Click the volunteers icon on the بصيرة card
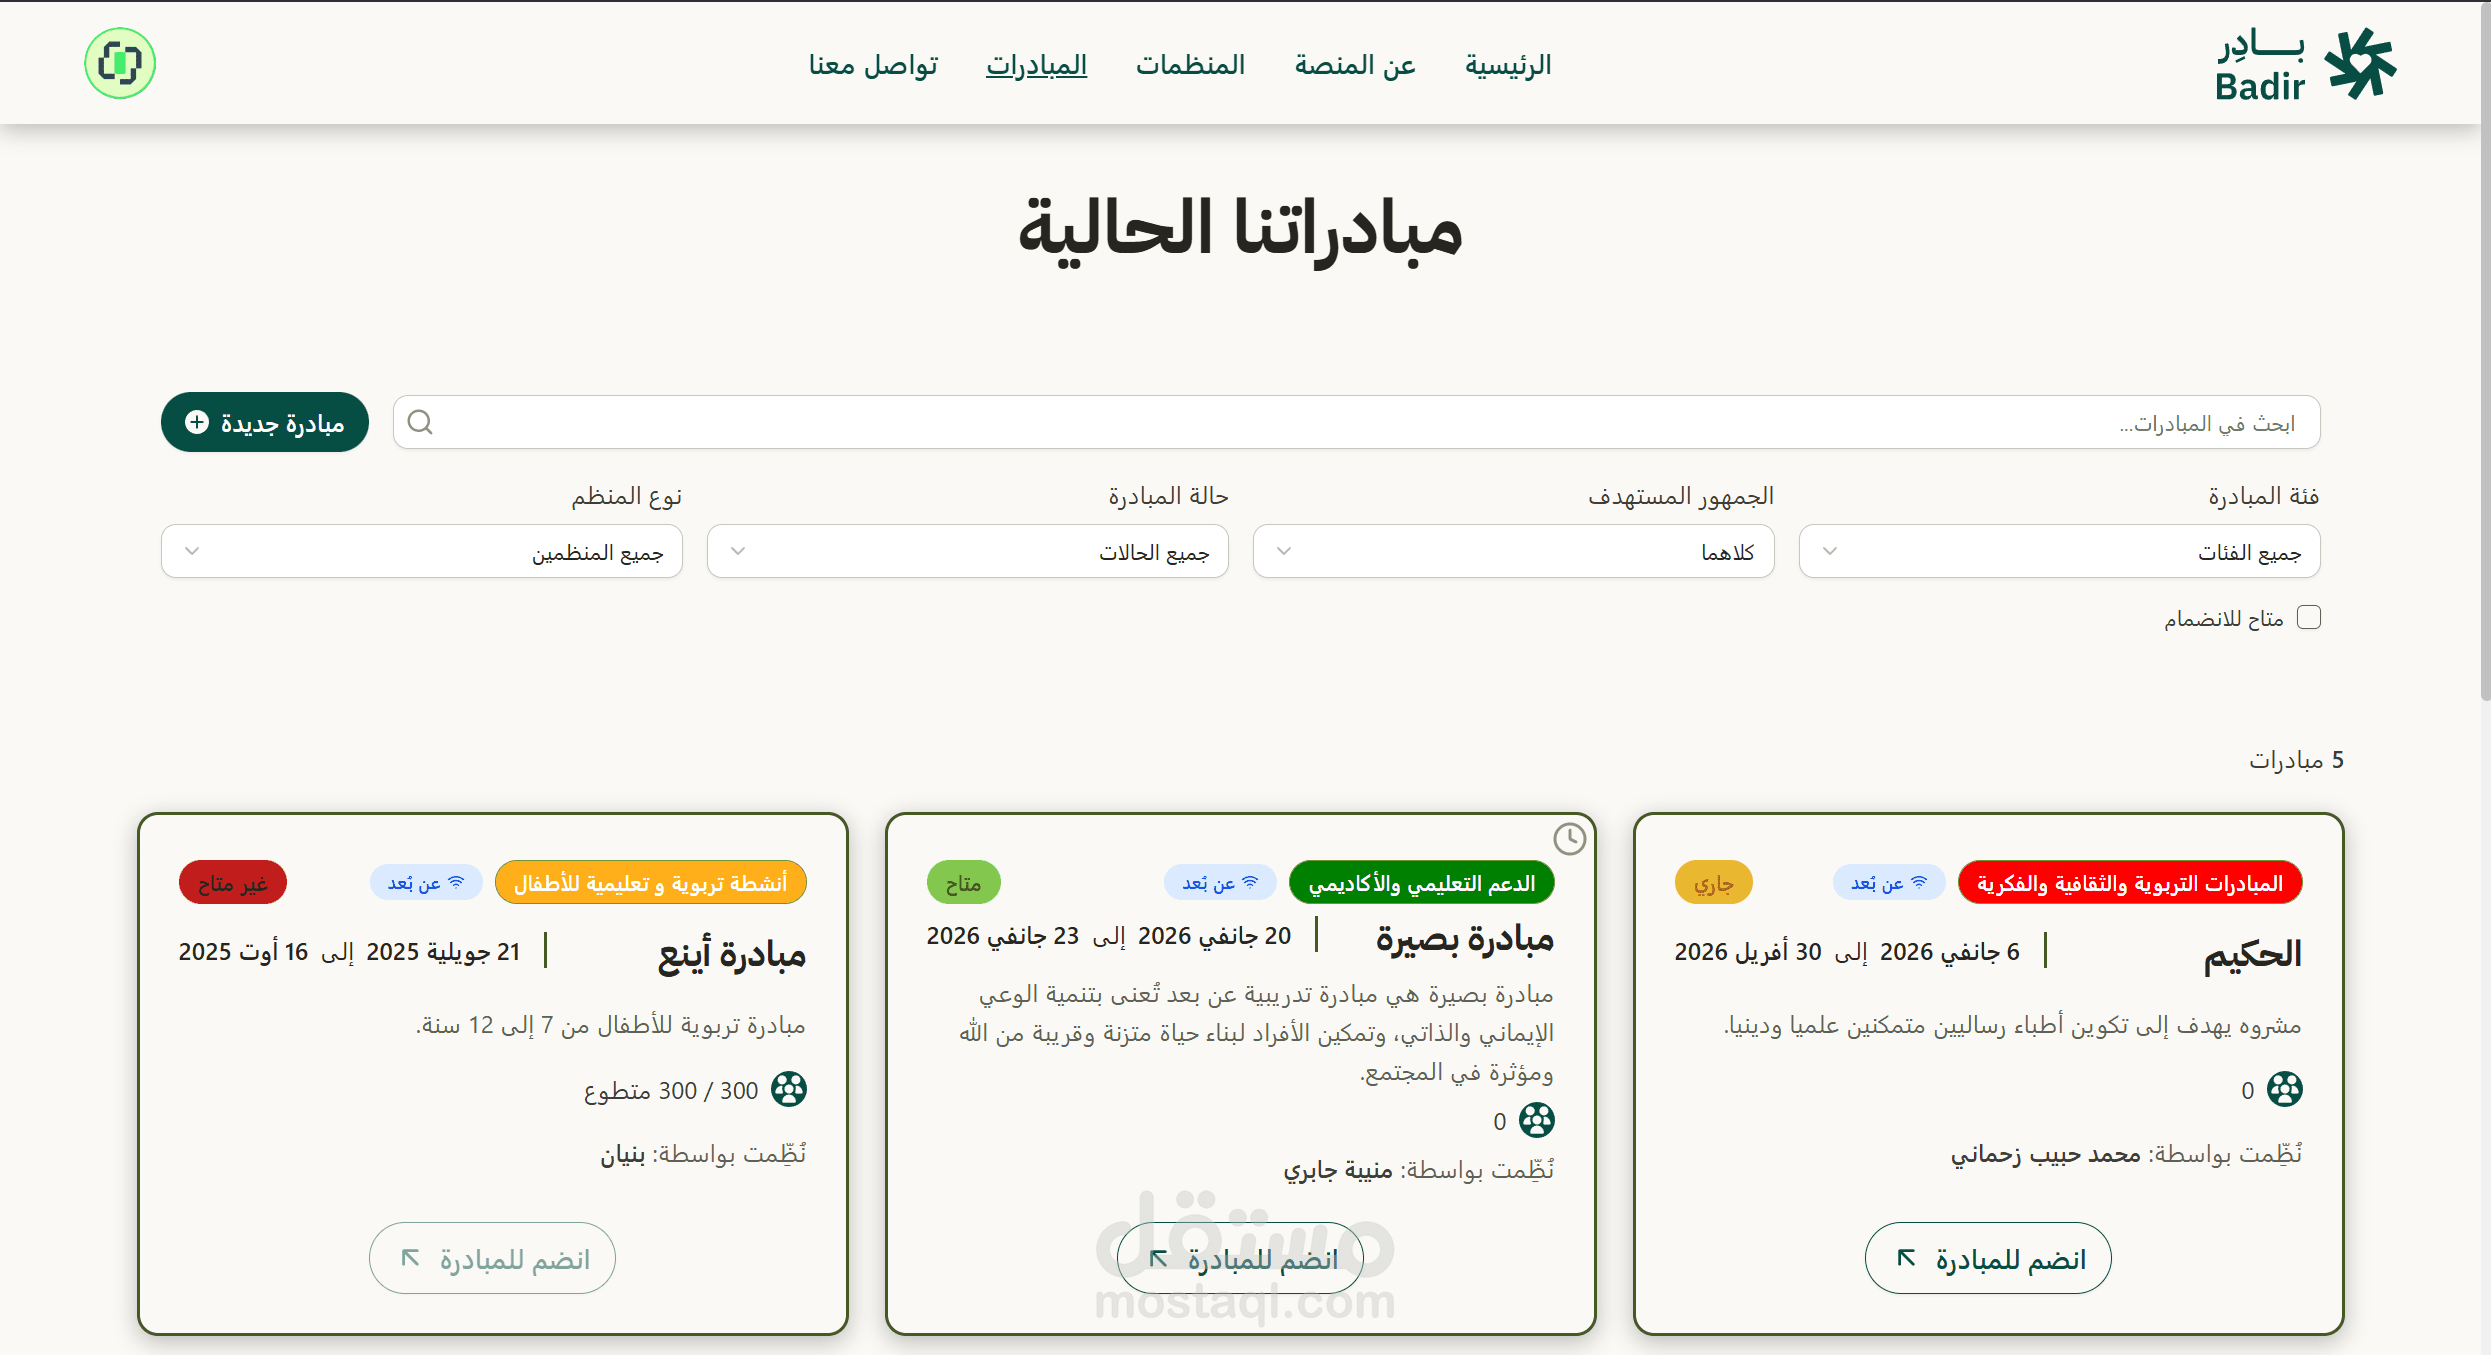This screenshot has height=1355, width=2491. [1536, 1120]
